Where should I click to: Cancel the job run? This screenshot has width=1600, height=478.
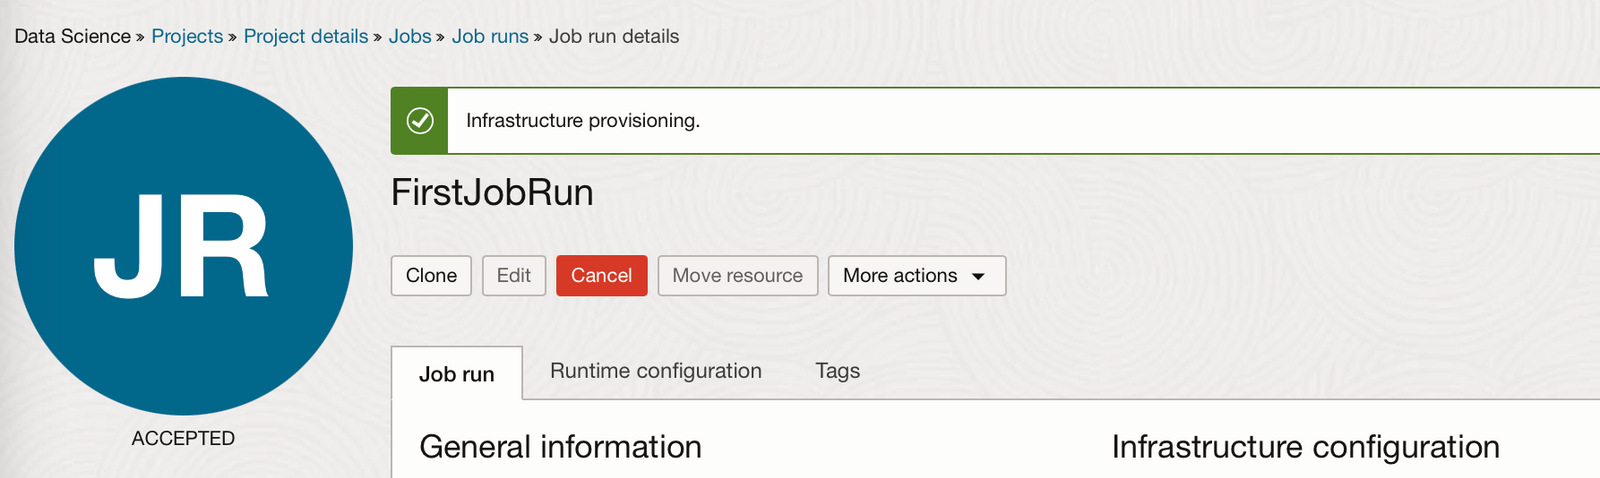[602, 276]
